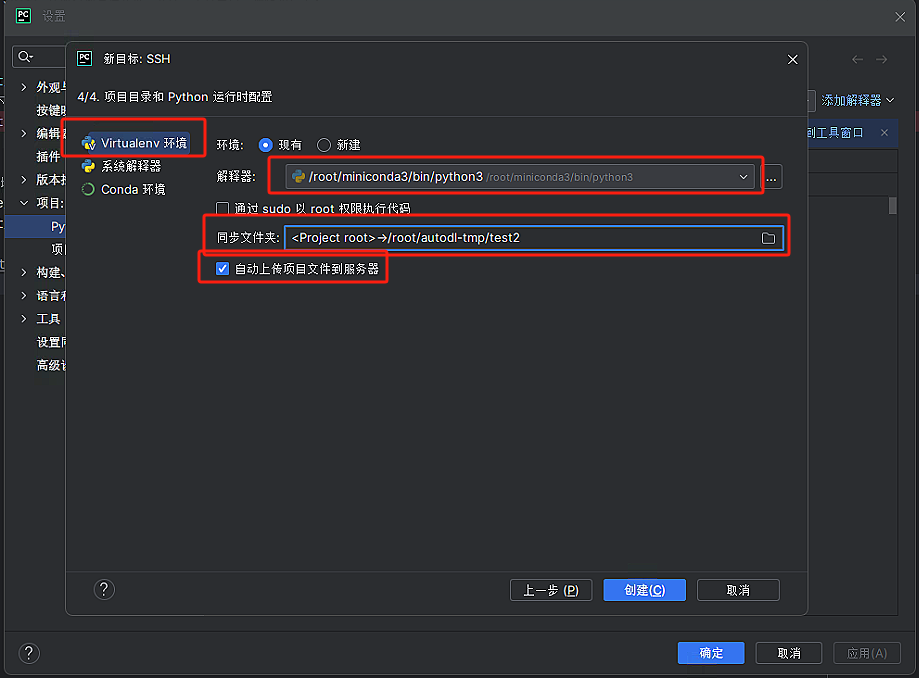Click the 应用(A) button
Viewport: 919px width, 678px height.
pos(867,653)
